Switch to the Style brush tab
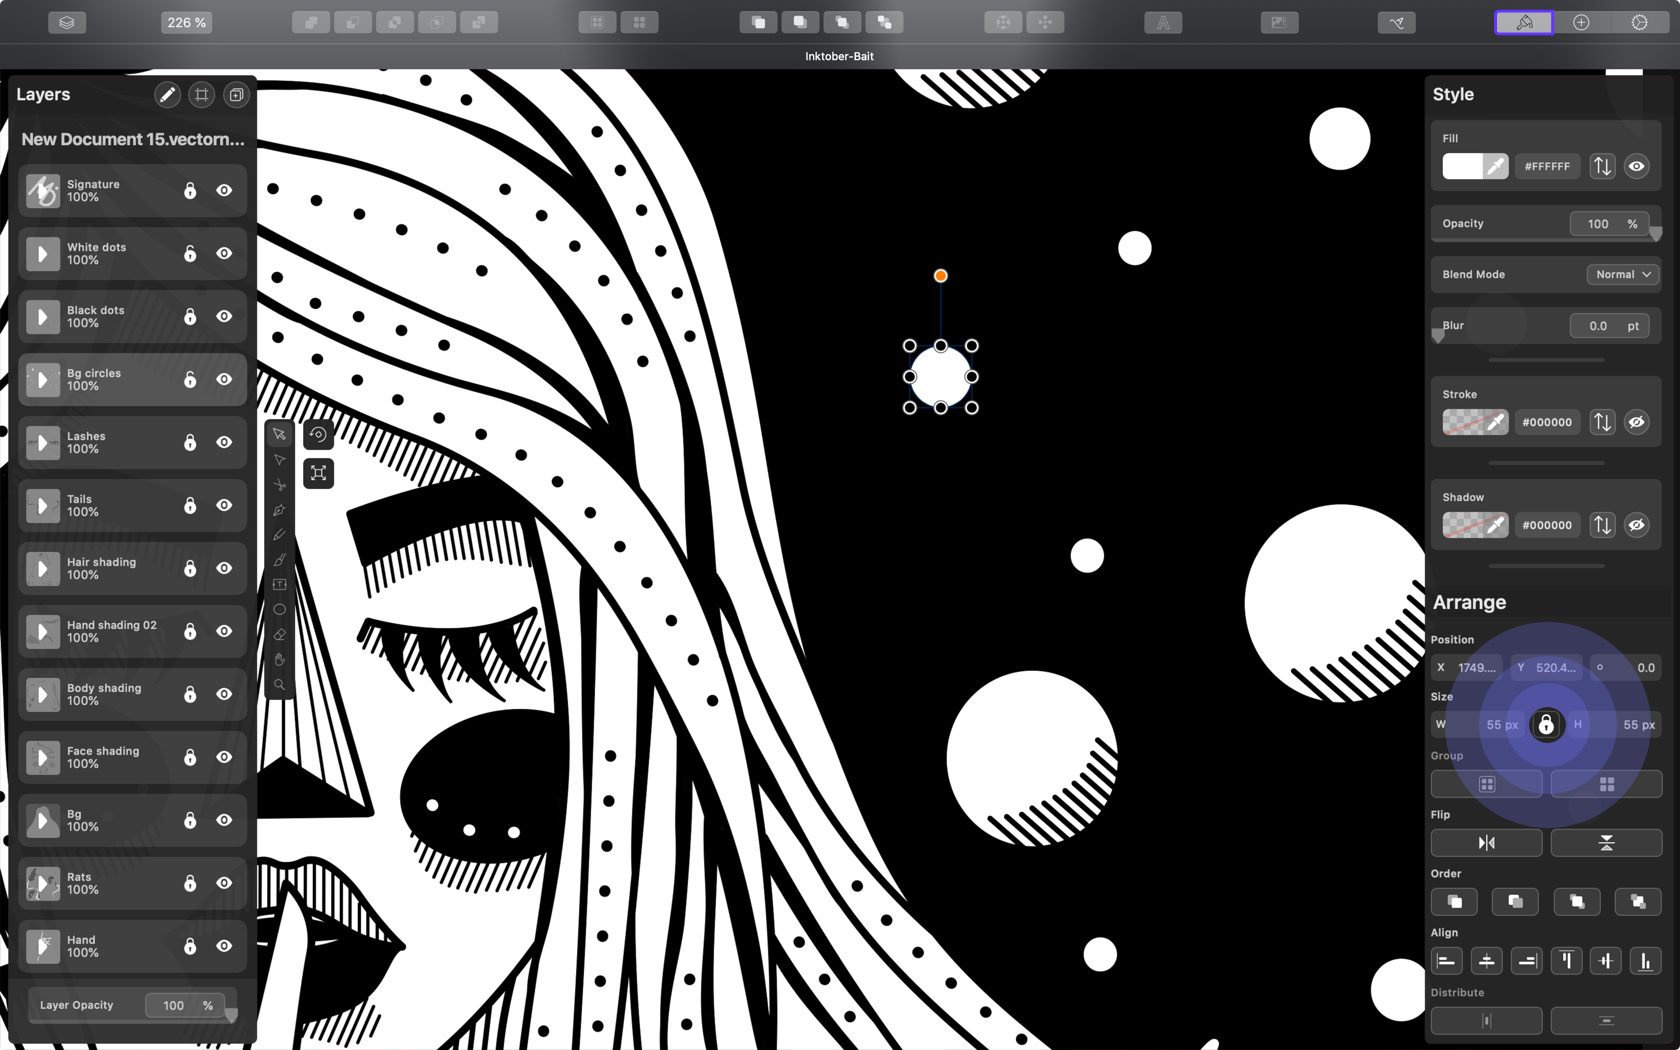 (x=1524, y=22)
